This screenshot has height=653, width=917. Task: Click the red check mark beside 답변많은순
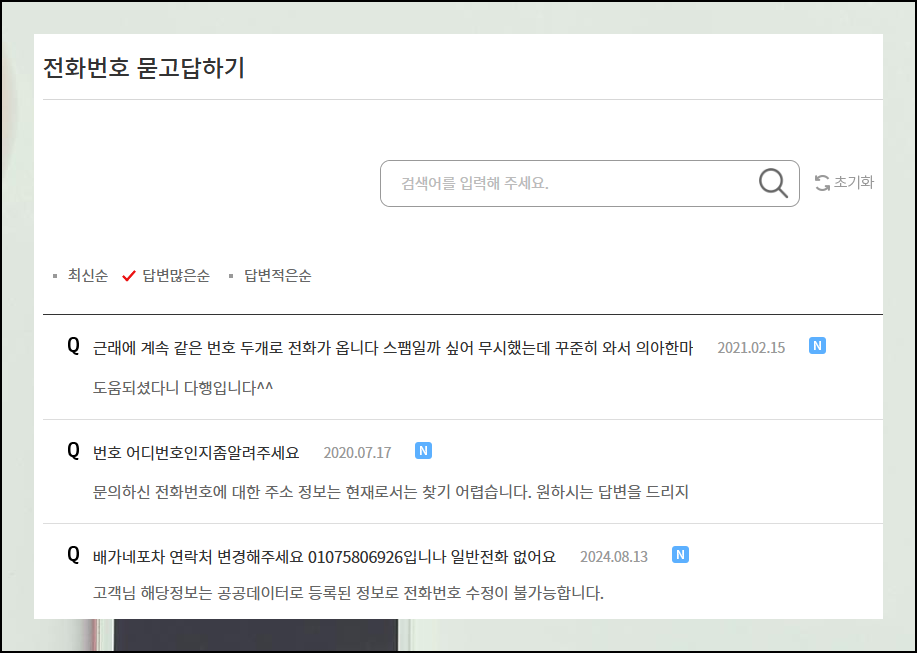tap(129, 275)
